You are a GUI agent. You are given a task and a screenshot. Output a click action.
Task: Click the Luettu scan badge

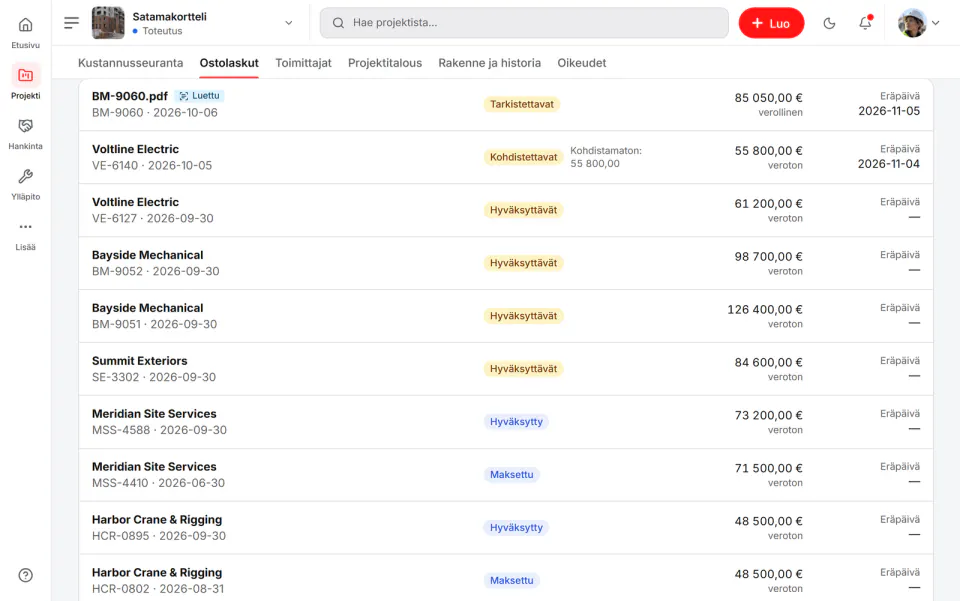pyautogui.click(x=200, y=96)
